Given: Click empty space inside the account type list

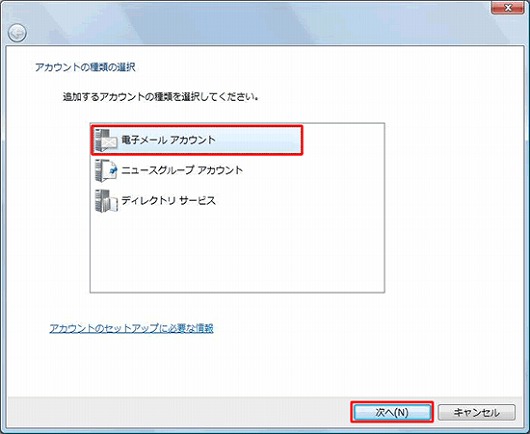Looking at the screenshot, I should [237, 254].
